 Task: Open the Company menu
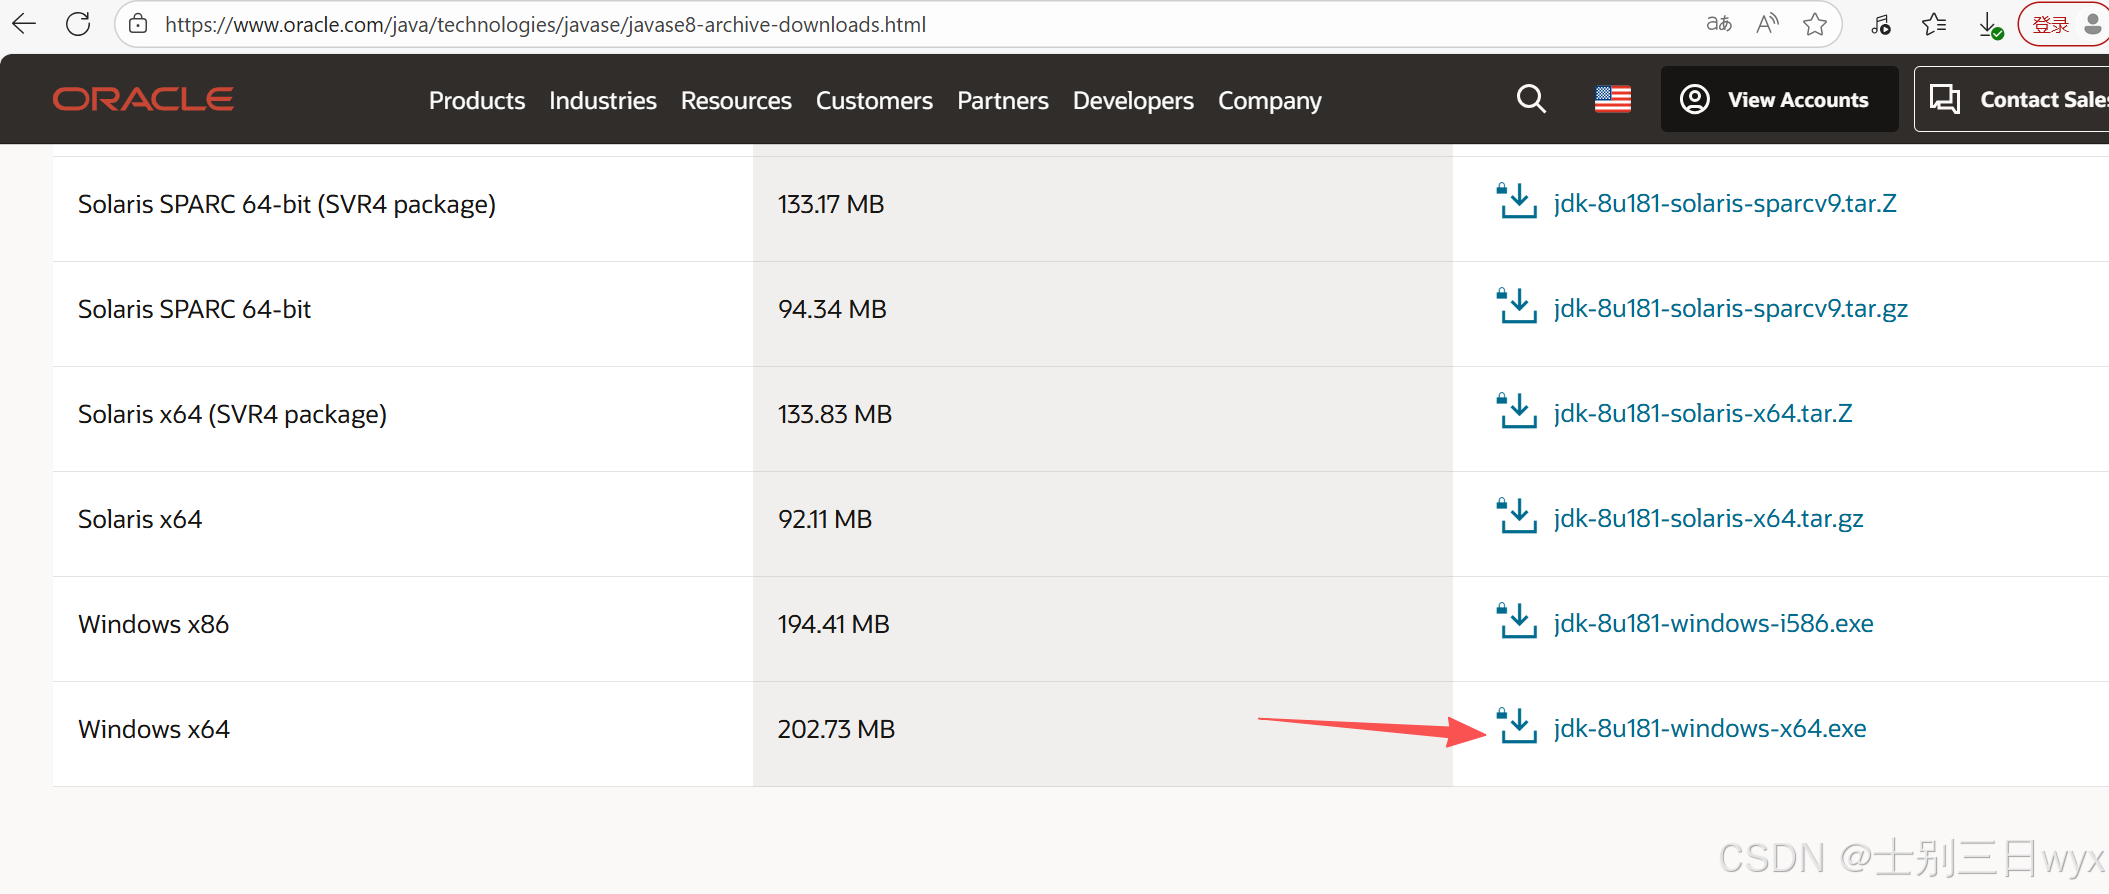[x=1270, y=100]
